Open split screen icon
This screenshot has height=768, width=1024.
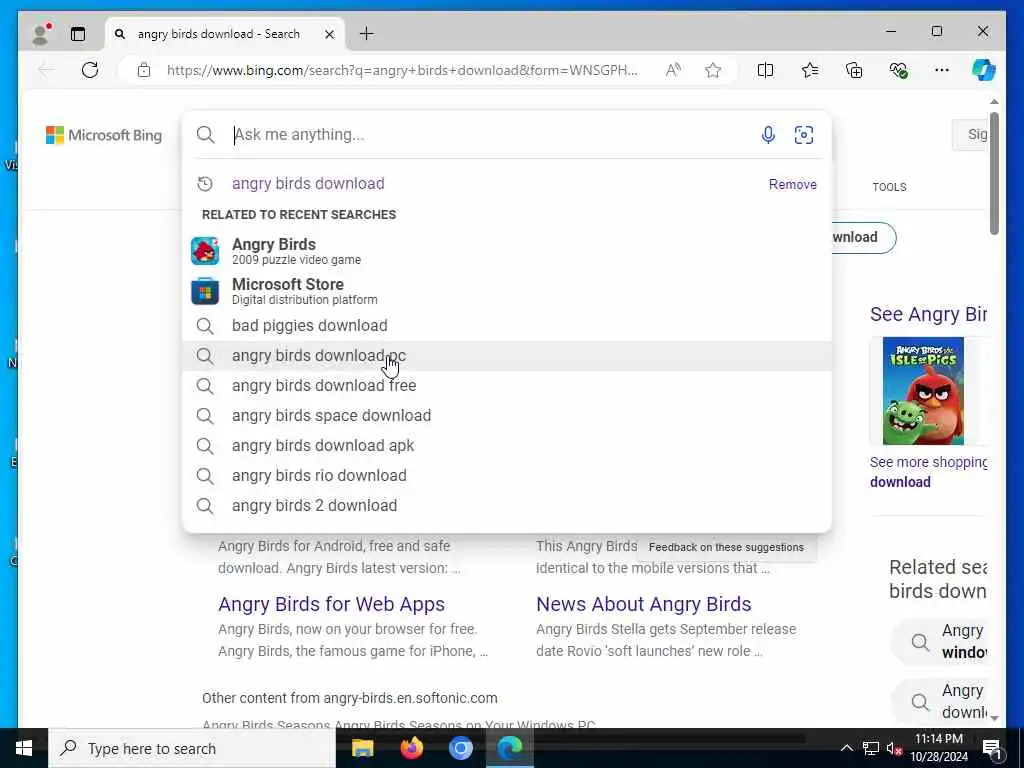pos(765,70)
